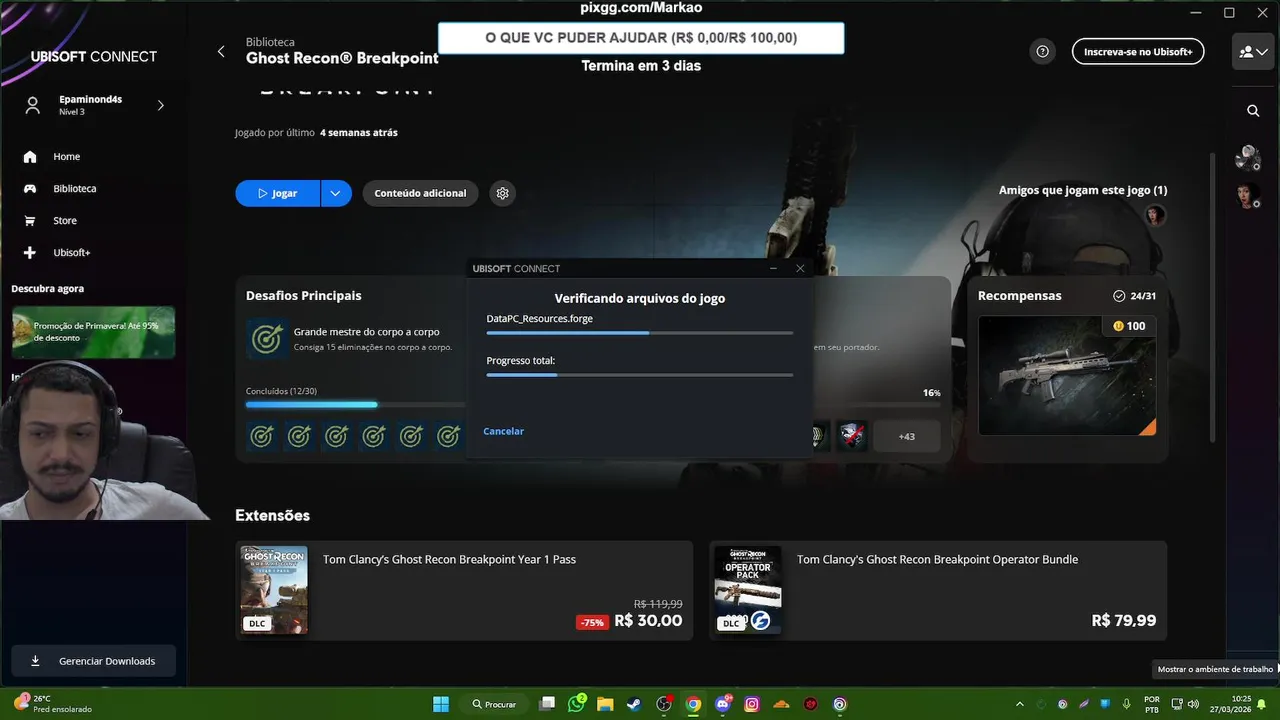This screenshot has width=1280, height=720.
Task: Open Steam from the taskbar
Action: pos(634,704)
